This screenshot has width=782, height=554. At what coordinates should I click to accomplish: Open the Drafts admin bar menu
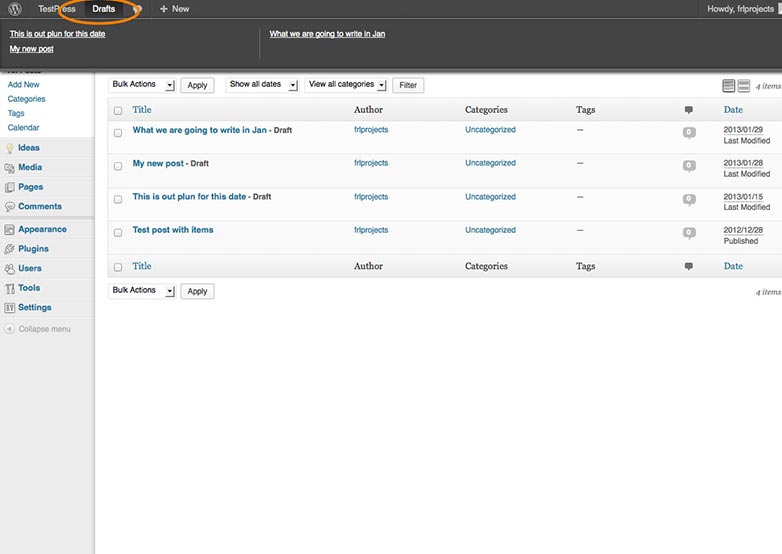point(103,9)
